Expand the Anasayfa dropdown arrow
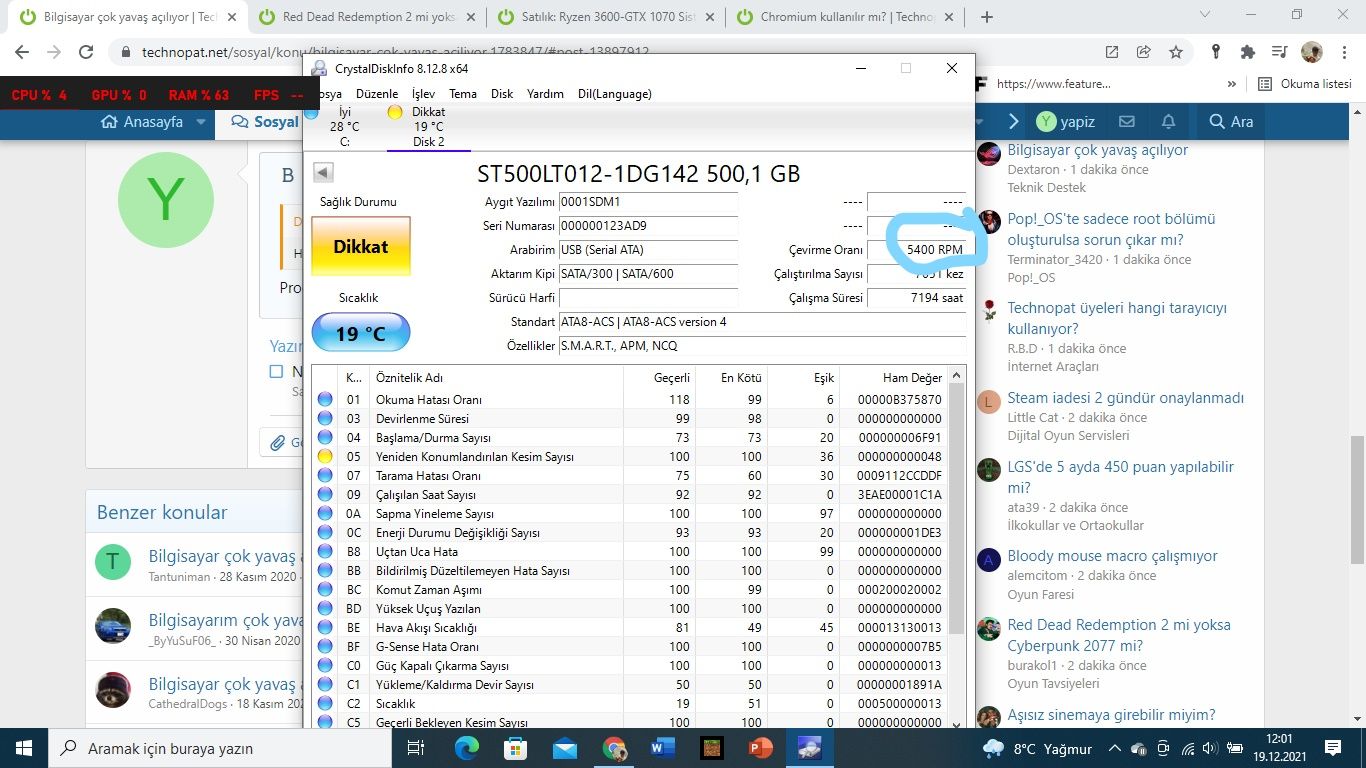 (201, 122)
